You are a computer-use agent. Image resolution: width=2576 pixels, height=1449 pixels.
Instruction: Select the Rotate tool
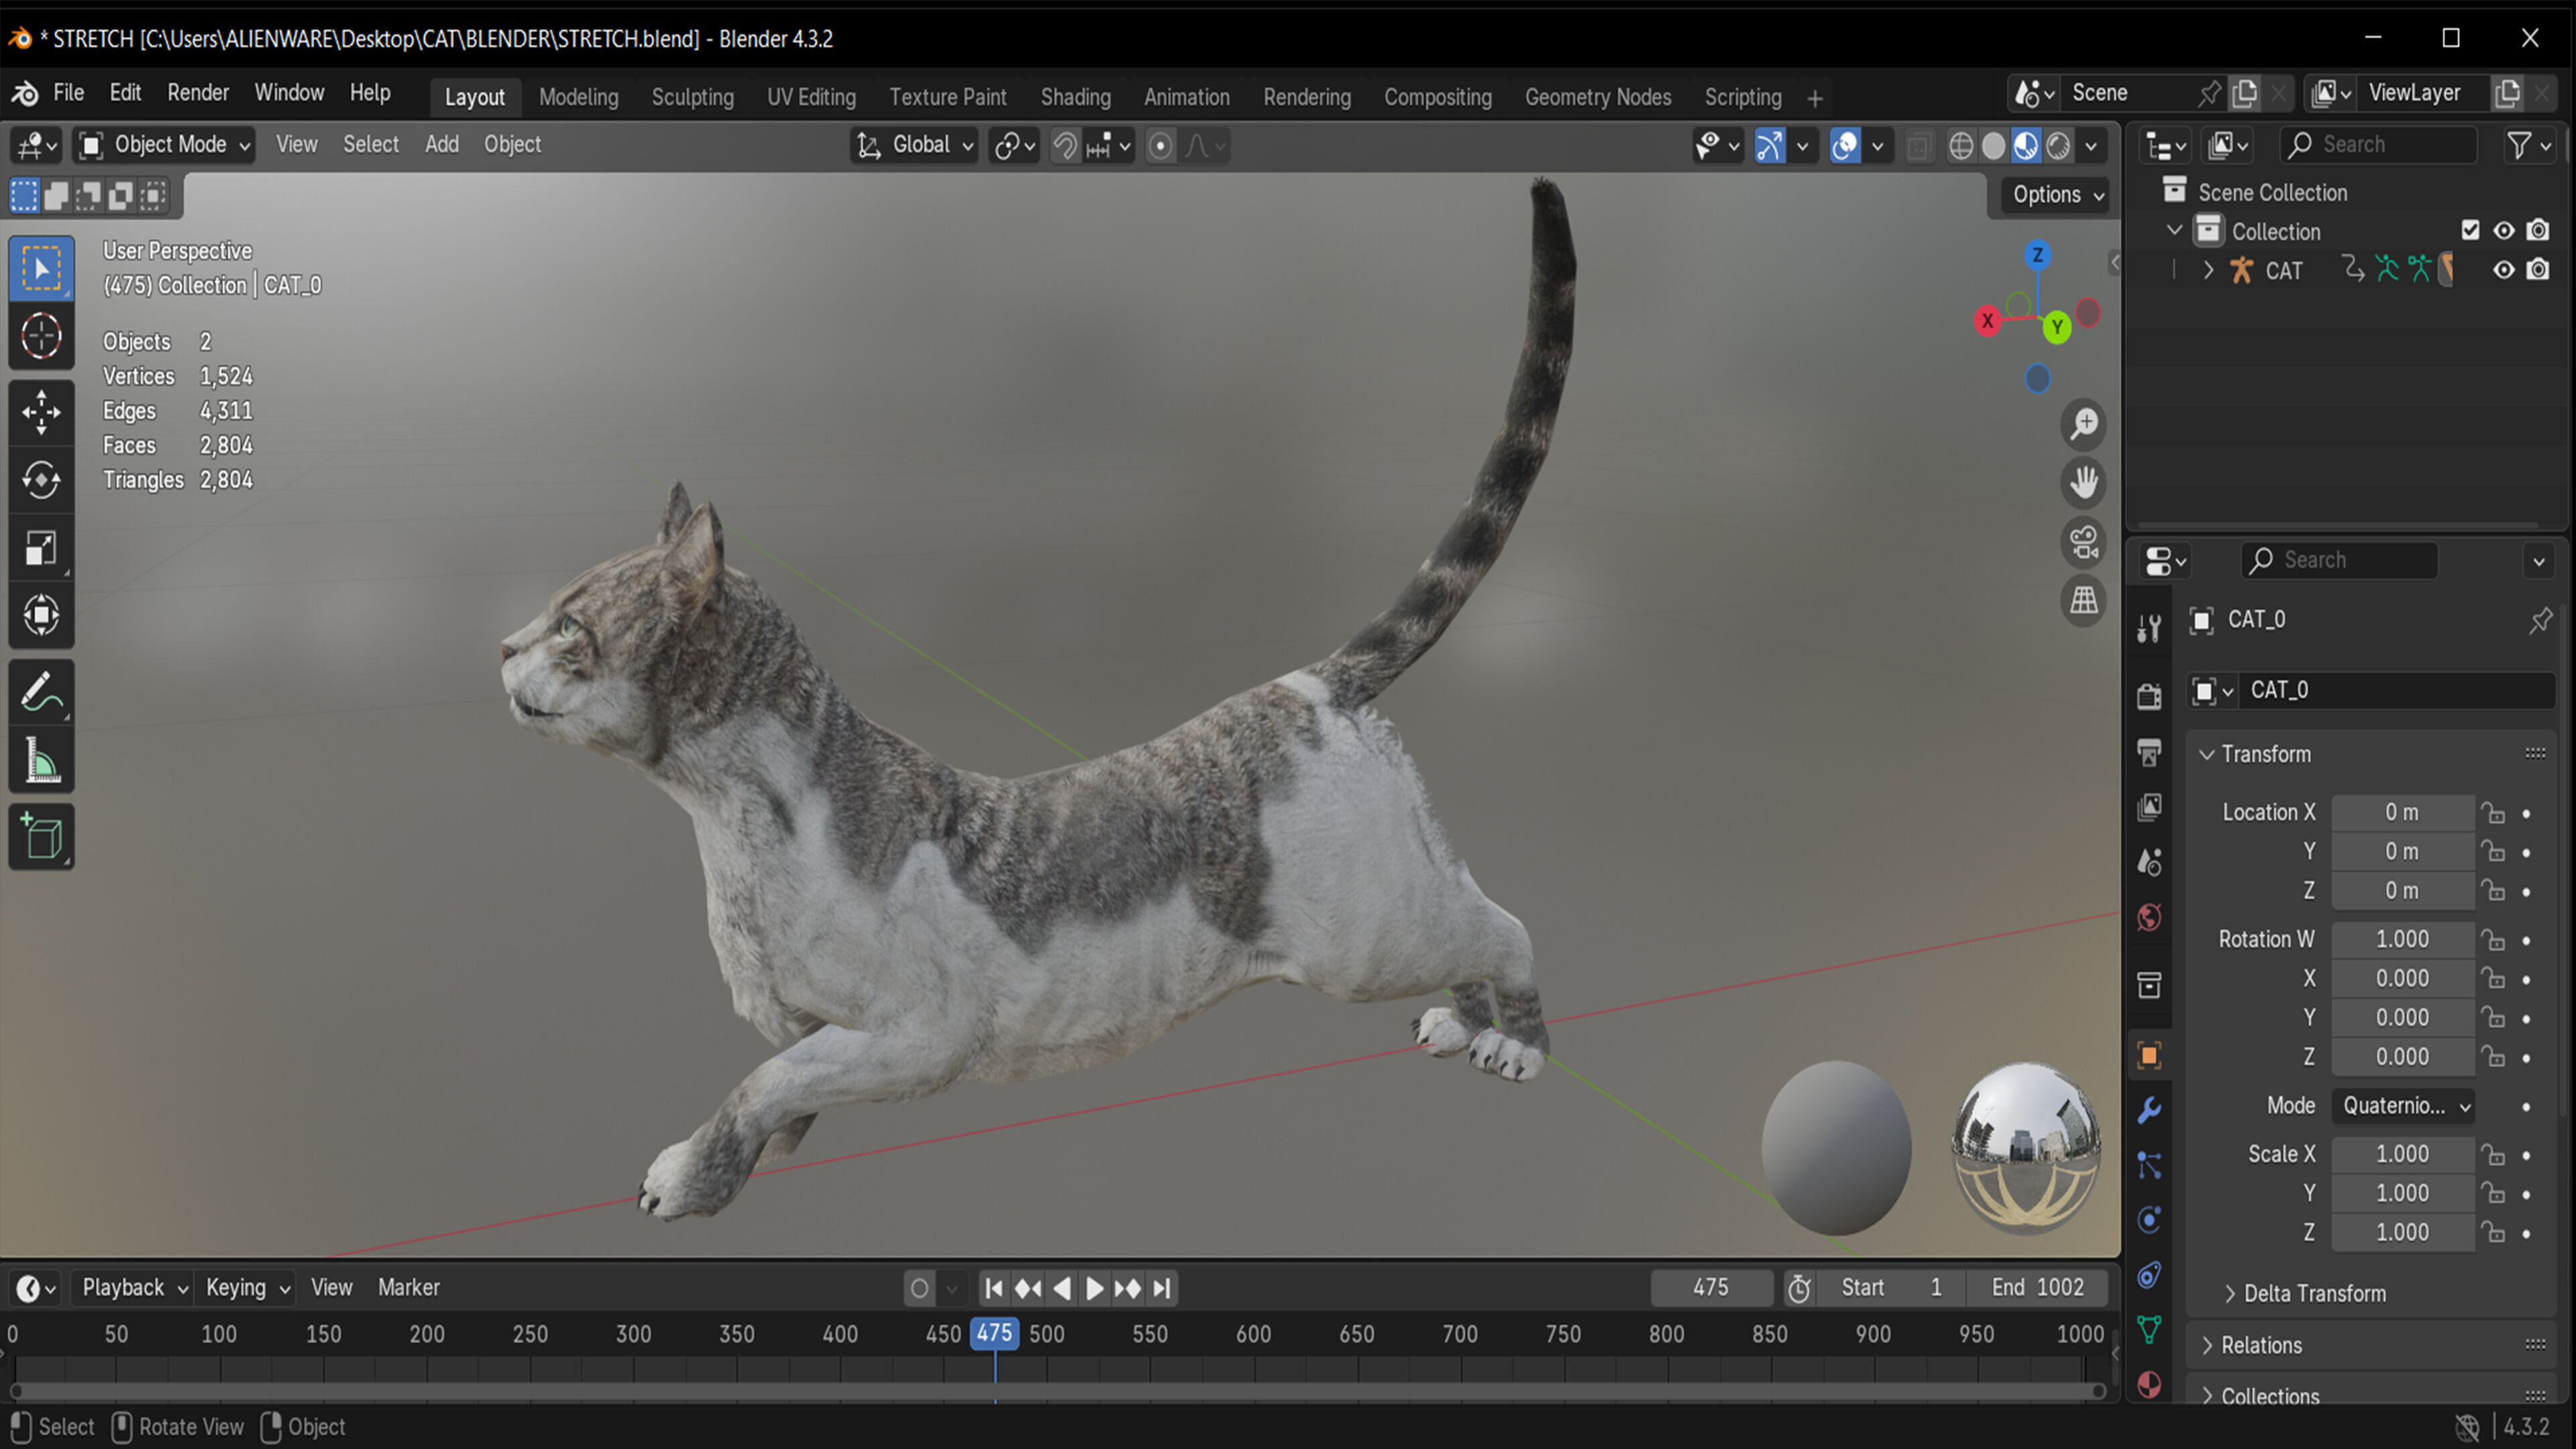coord(41,480)
